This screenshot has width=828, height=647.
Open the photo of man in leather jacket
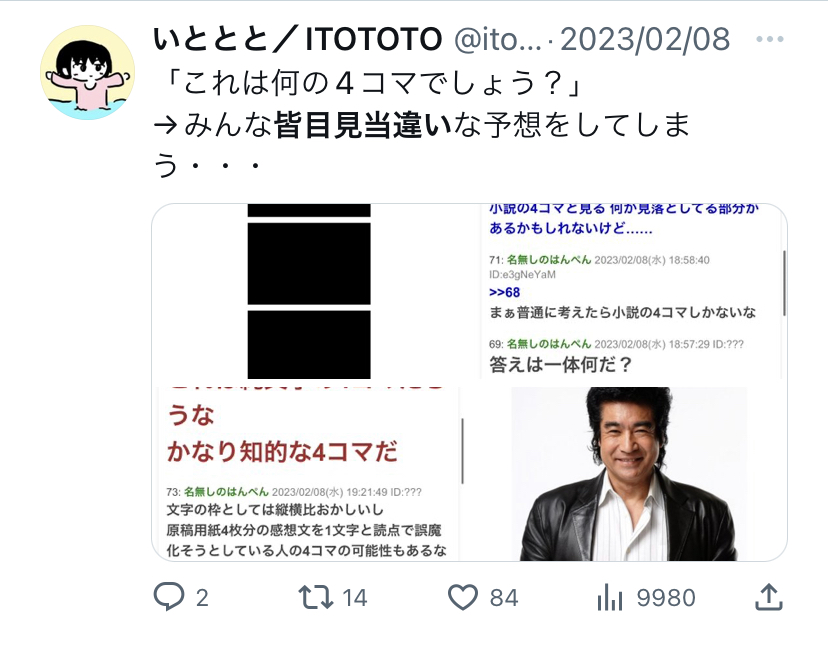(628, 473)
